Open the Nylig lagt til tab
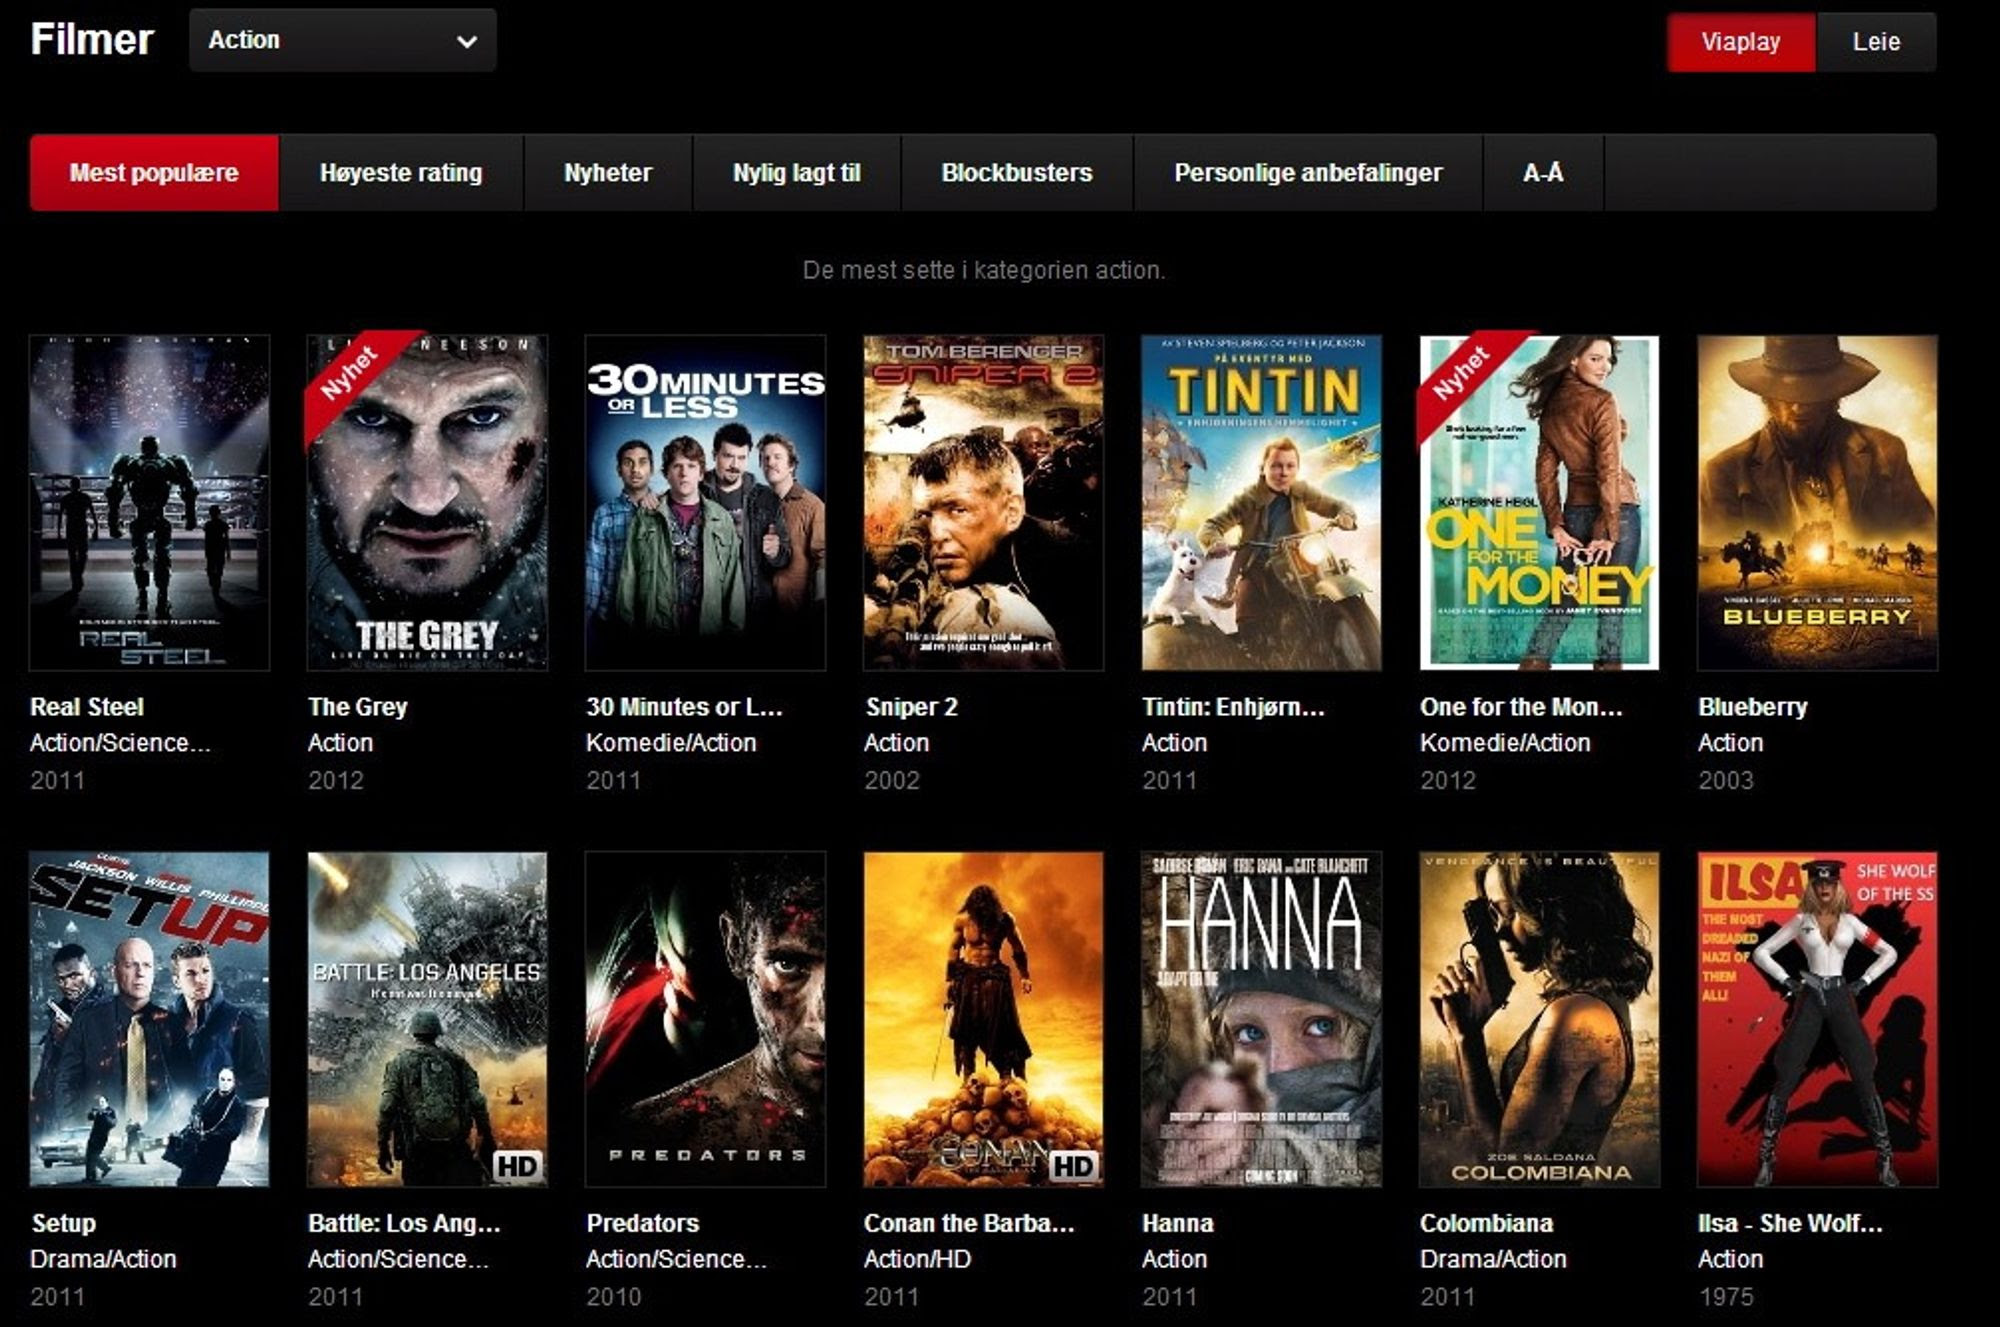Viewport: 2000px width, 1327px height. point(797,173)
